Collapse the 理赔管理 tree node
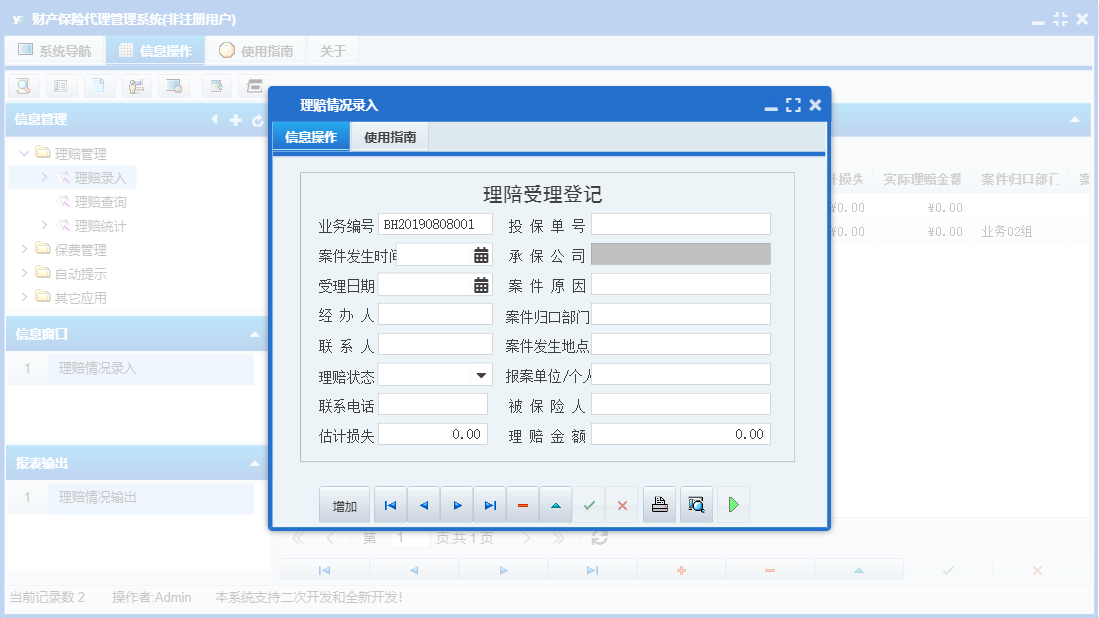 point(24,154)
